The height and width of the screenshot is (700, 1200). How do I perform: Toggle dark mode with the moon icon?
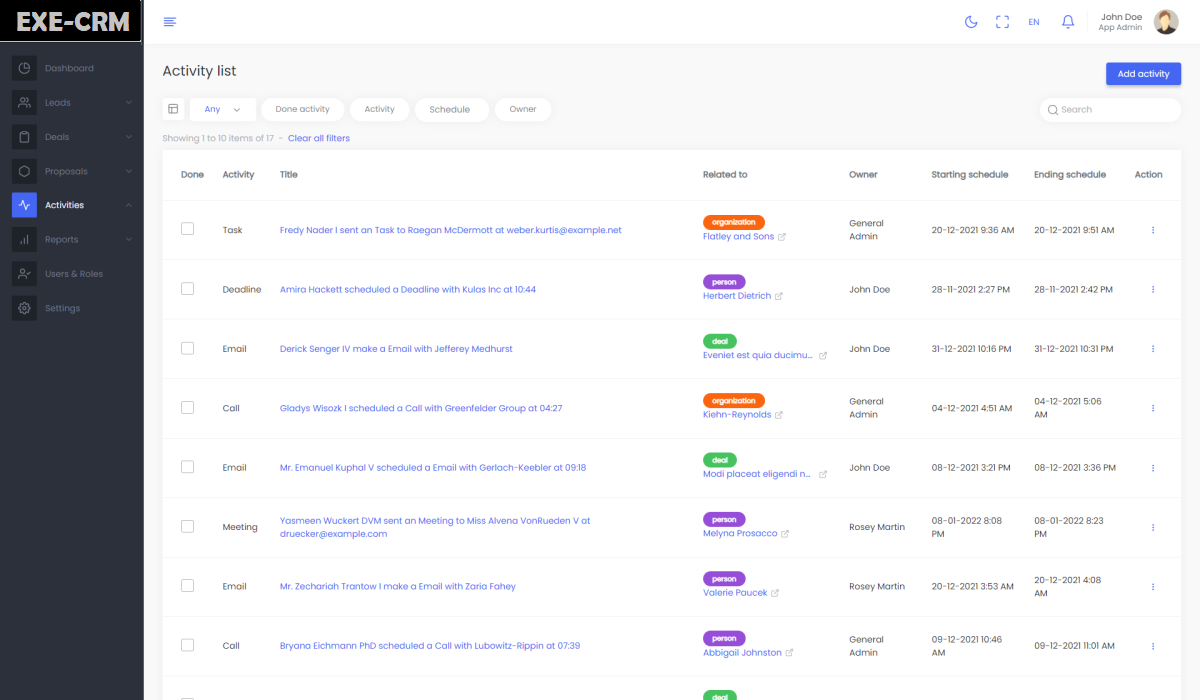(x=970, y=22)
